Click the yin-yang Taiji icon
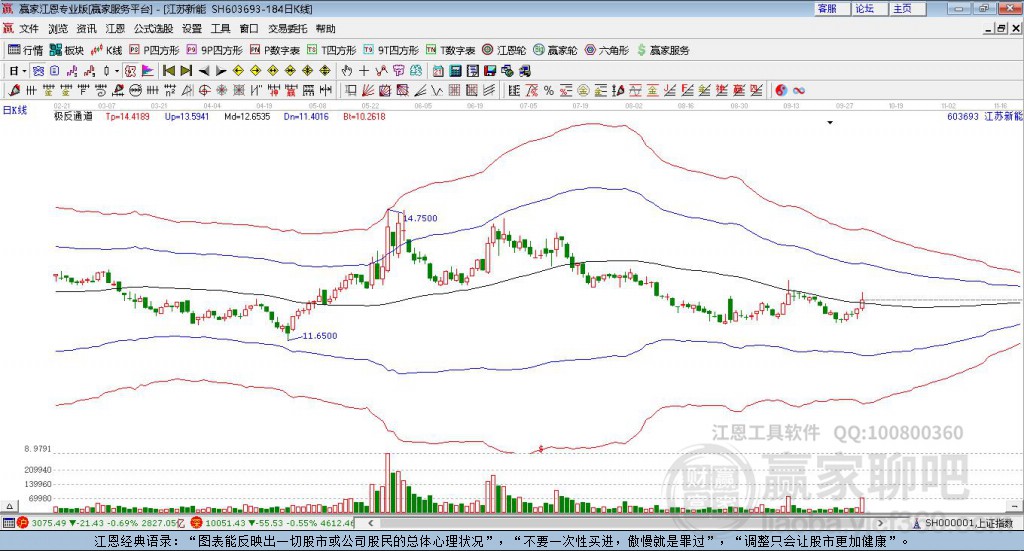1024x551 pixels. 781,90
